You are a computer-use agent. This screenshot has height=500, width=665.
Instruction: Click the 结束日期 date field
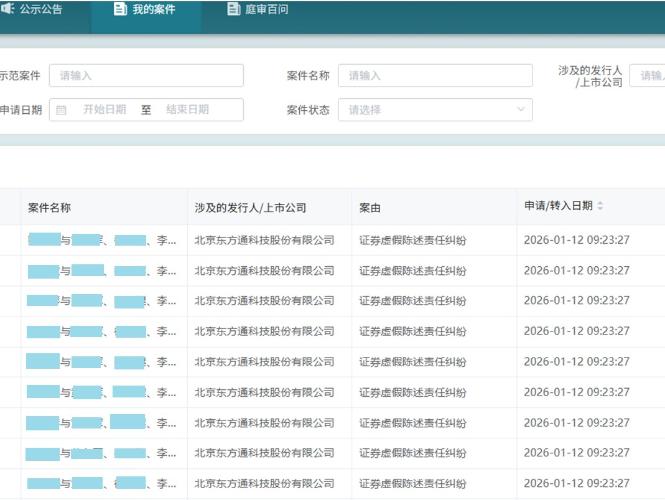pyautogui.click(x=187, y=110)
